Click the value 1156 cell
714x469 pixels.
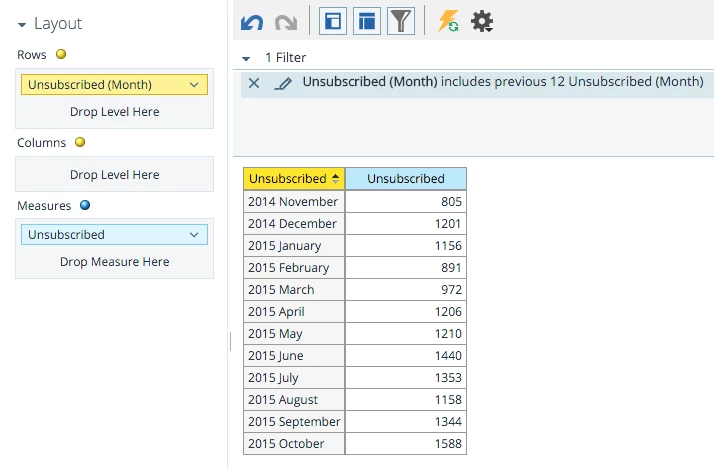[x=406, y=245]
